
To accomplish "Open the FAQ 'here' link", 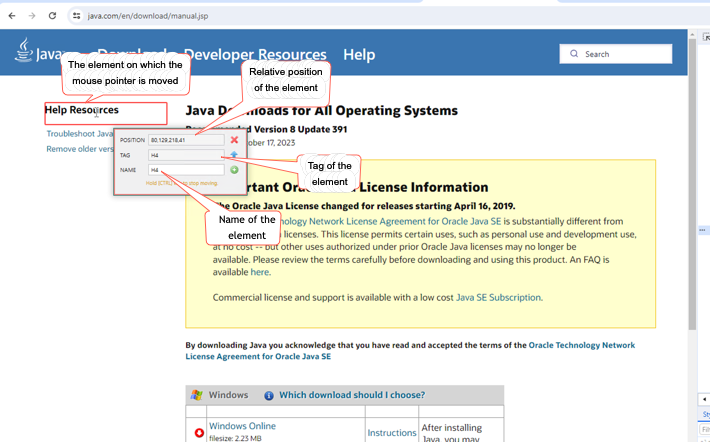I will [259, 272].
